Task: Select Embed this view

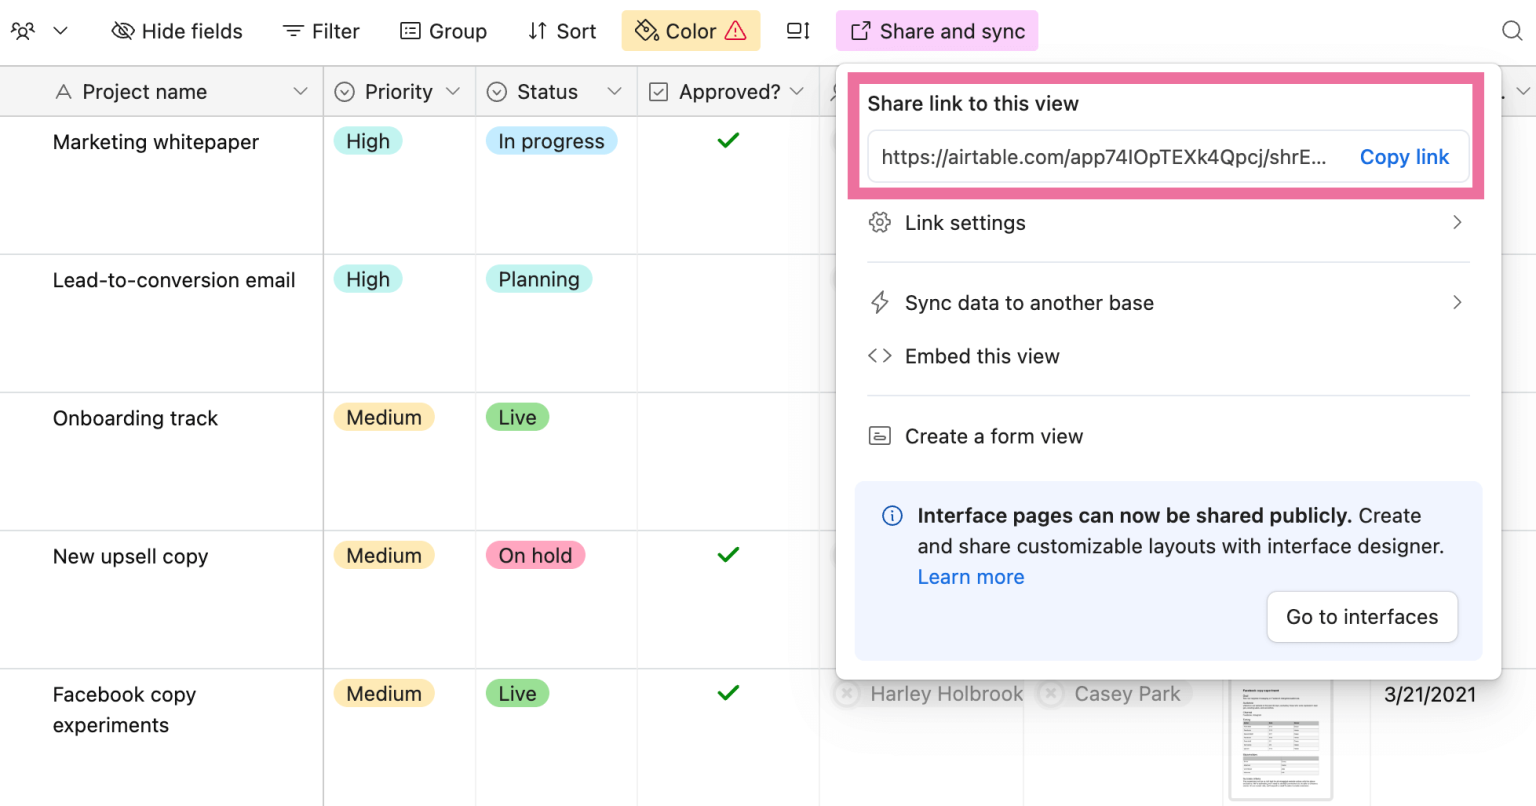Action: pyautogui.click(x=982, y=356)
